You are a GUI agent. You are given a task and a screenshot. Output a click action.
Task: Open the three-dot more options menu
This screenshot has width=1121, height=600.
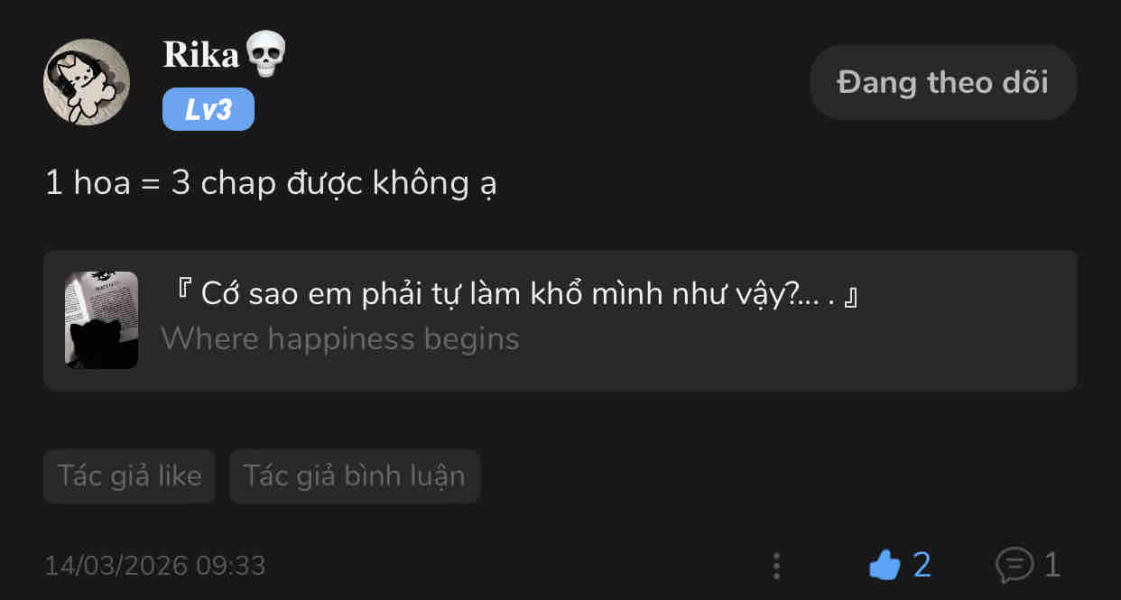coord(776,567)
